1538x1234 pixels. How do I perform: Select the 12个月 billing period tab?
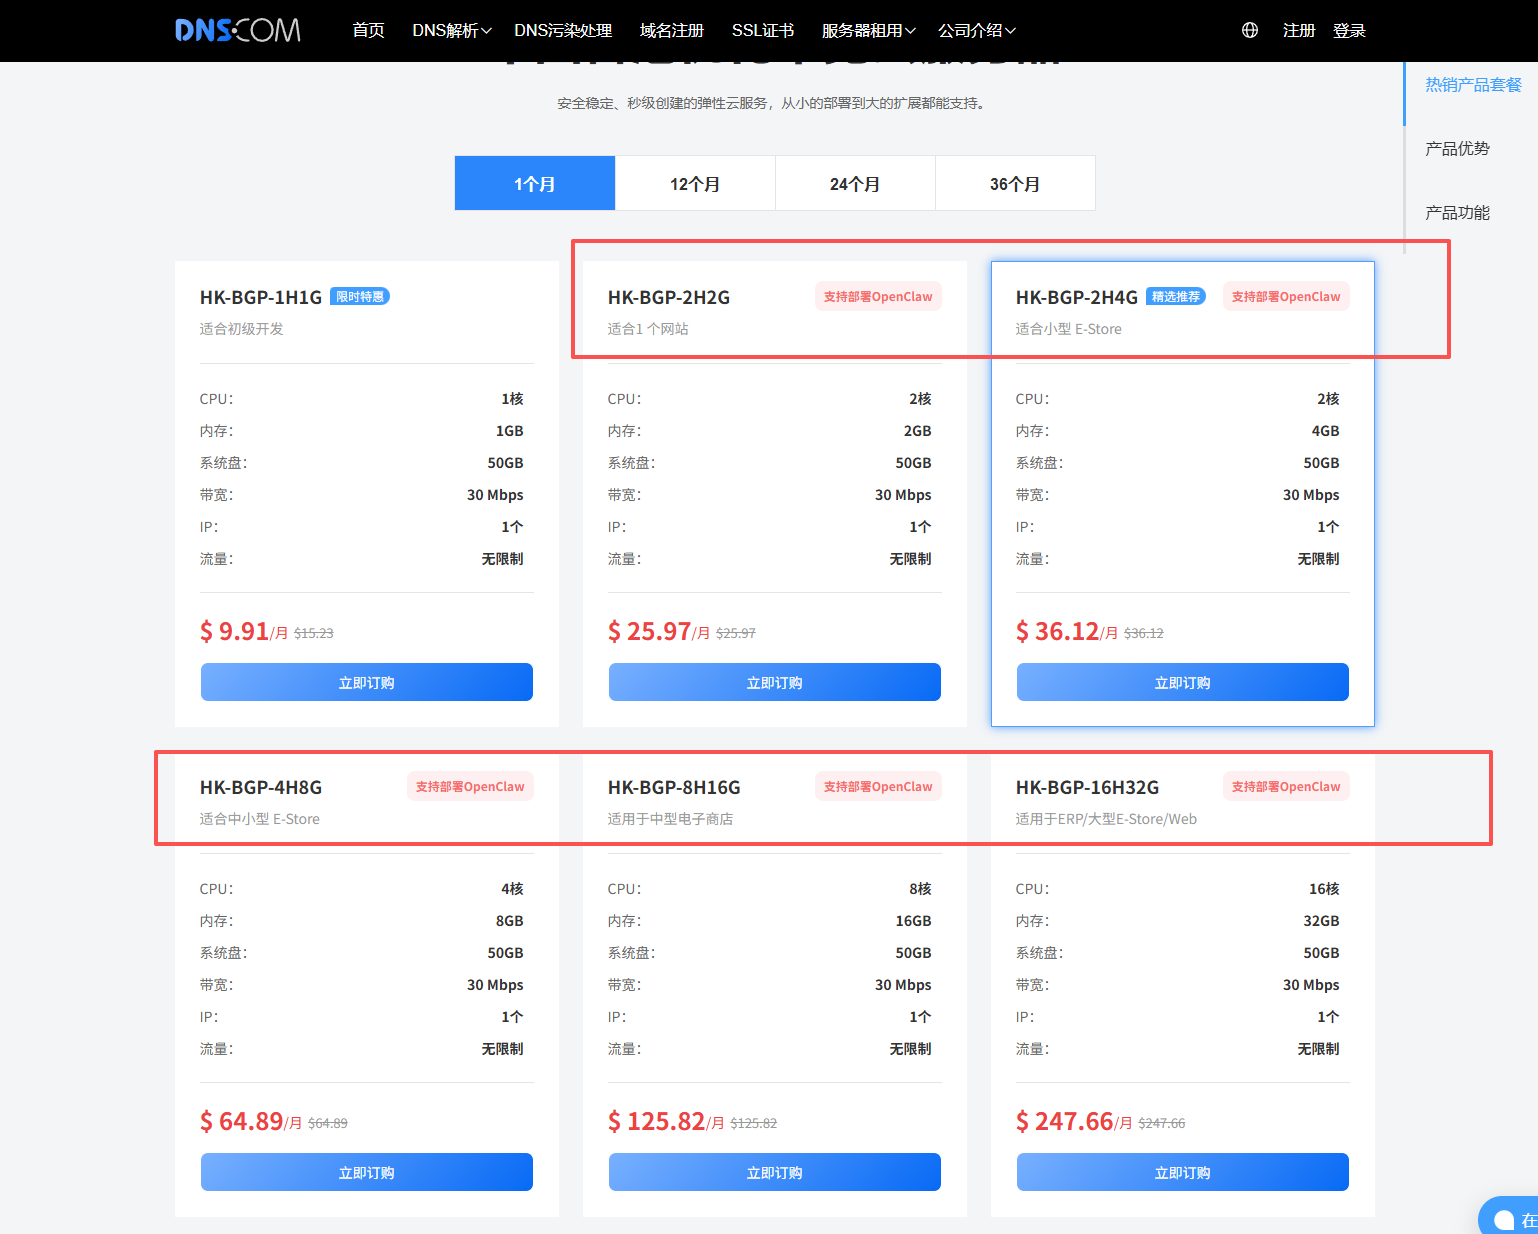point(695,184)
